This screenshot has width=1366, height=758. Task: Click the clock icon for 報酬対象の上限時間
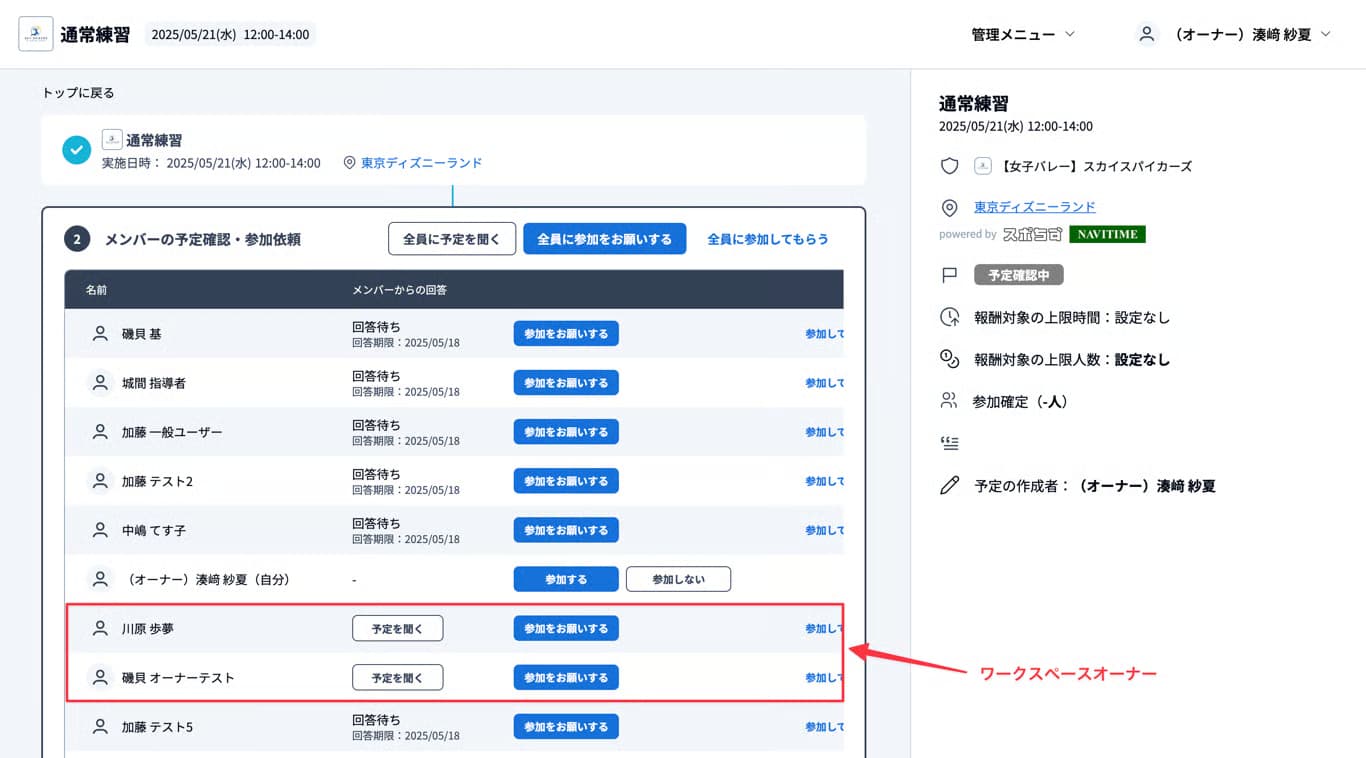point(949,317)
